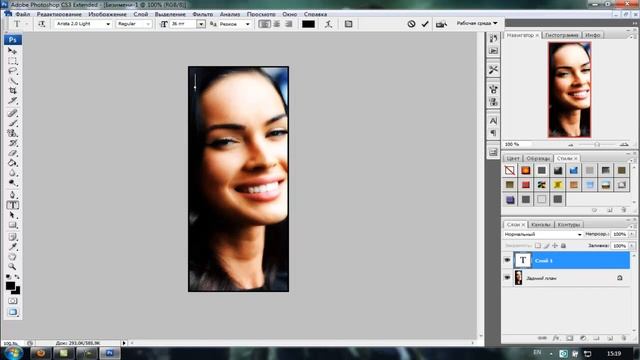
Task: Select the Paint Bucket tool
Action: pyautogui.click(x=13, y=163)
